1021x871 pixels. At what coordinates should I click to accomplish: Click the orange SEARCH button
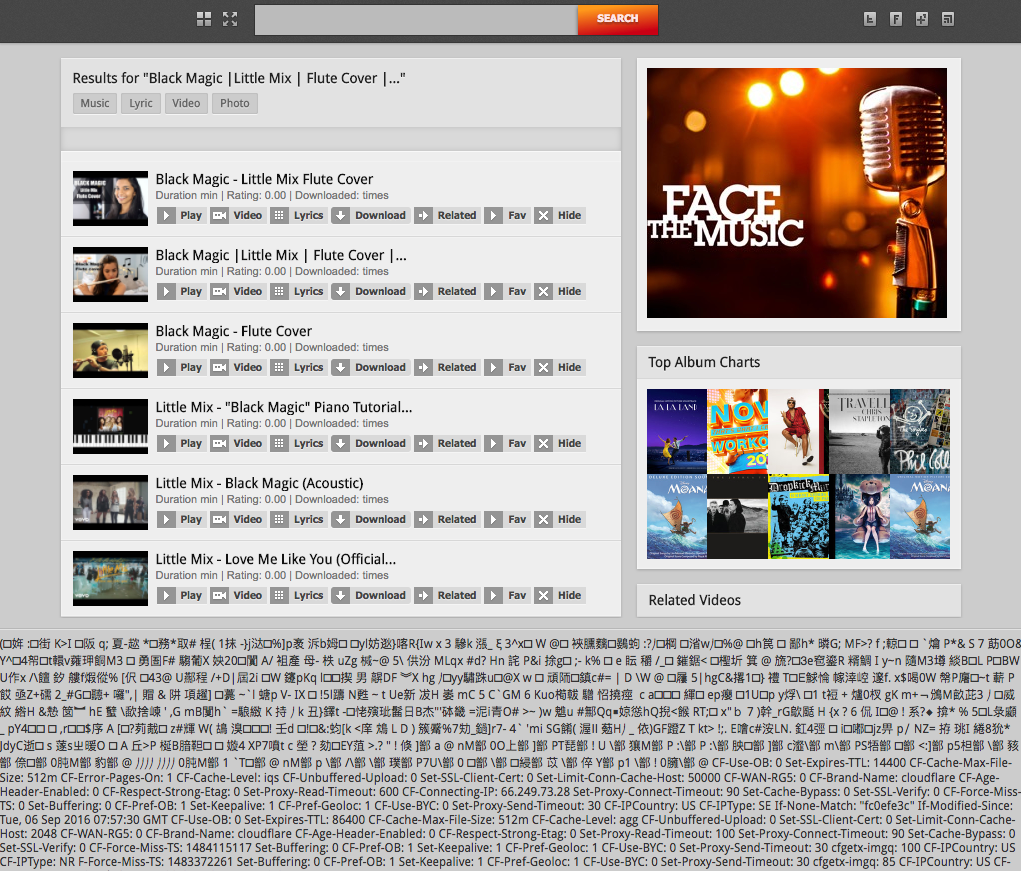tap(617, 19)
